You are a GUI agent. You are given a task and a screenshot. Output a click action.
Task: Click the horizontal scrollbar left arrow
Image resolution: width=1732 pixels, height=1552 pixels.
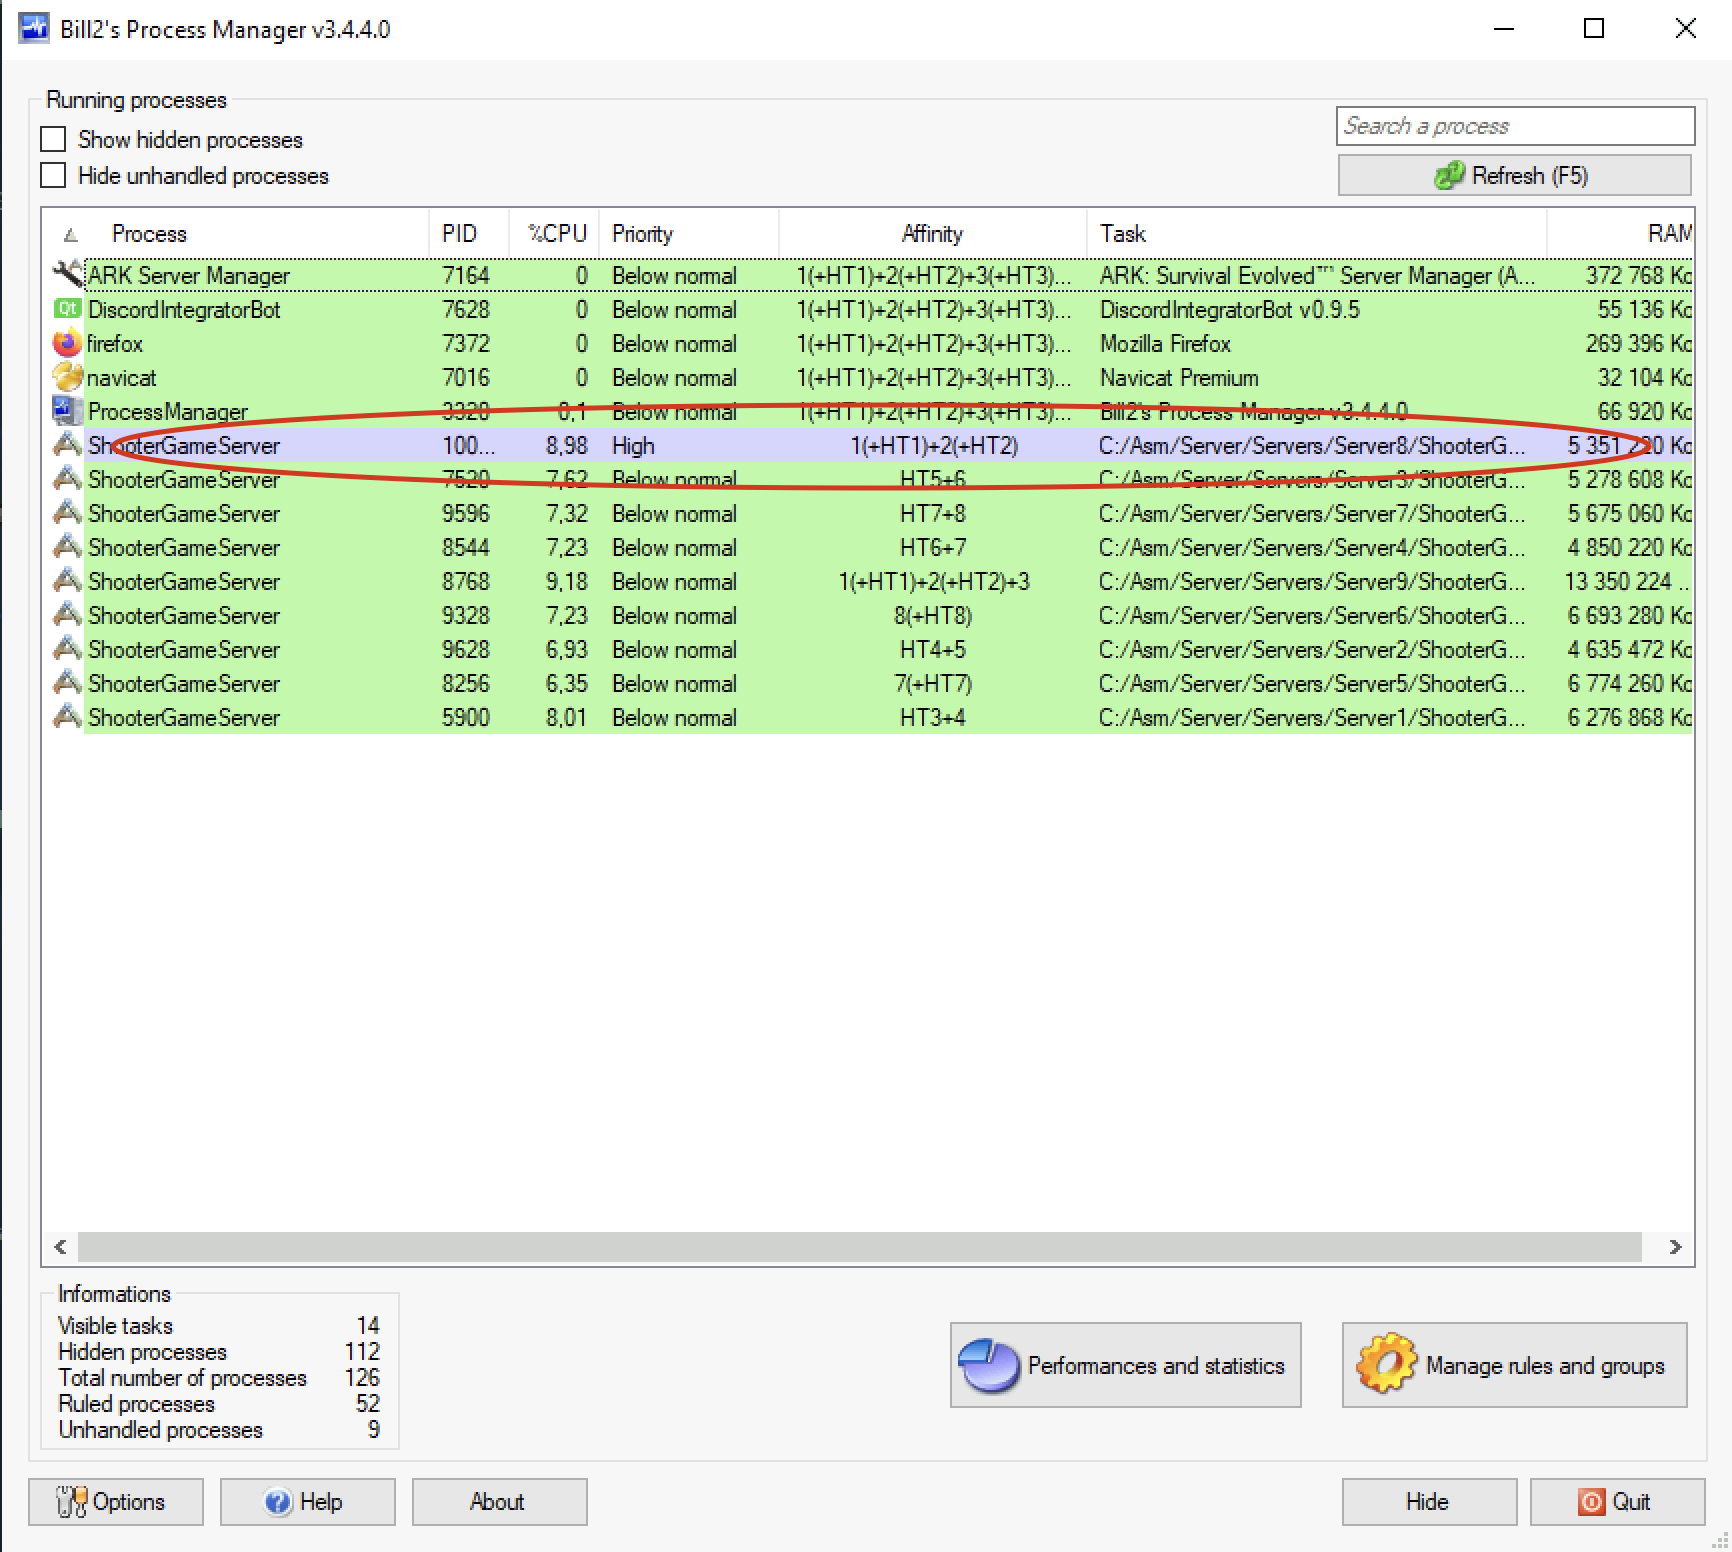click(x=60, y=1246)
